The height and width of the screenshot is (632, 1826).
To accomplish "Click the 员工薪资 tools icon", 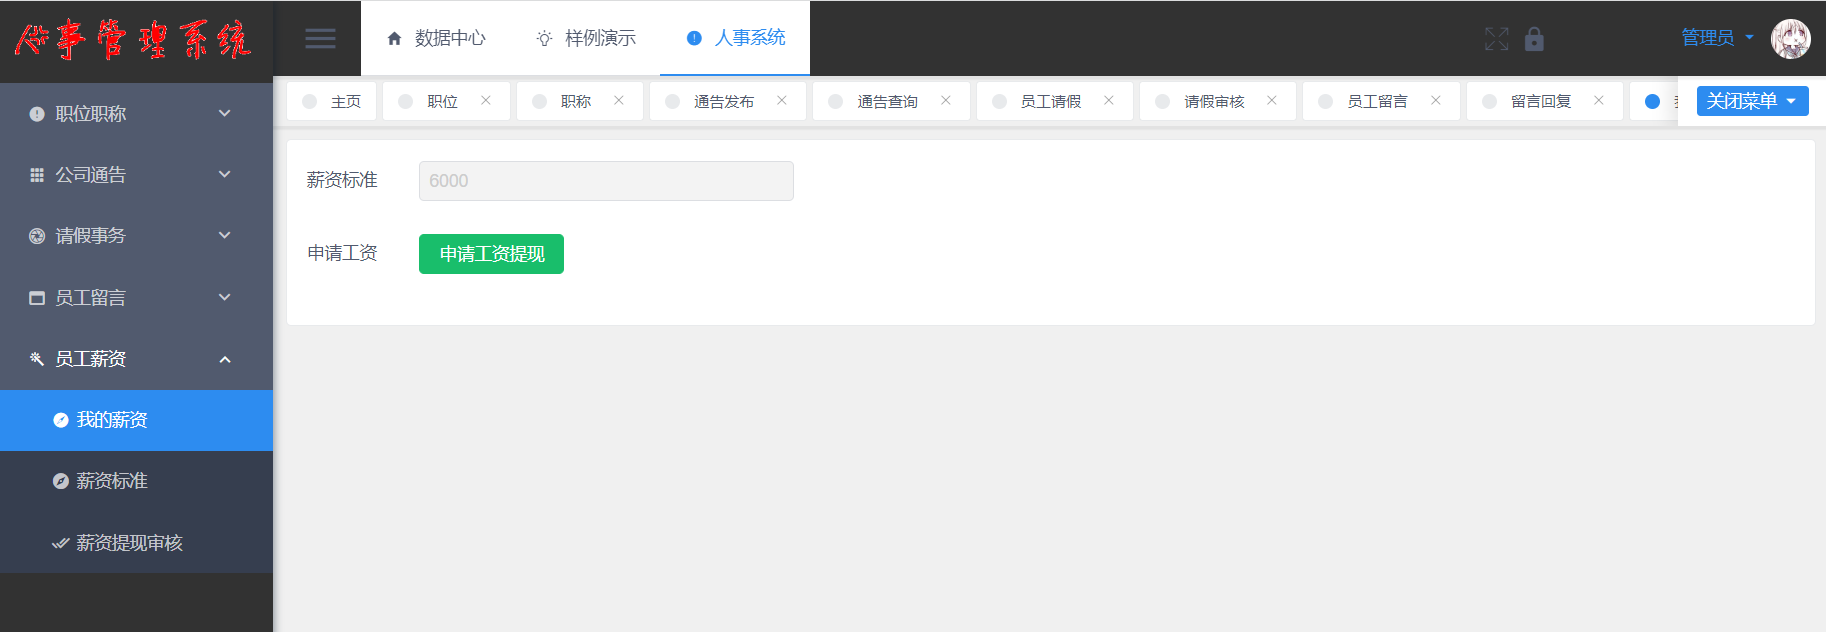I will click(37, 359).
